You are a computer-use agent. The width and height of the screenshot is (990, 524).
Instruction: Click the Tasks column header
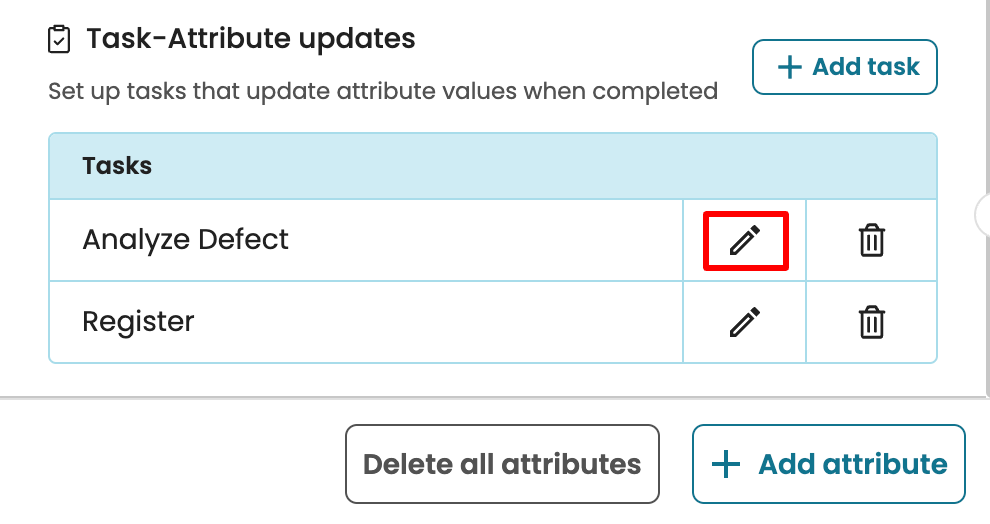point(117,166)
